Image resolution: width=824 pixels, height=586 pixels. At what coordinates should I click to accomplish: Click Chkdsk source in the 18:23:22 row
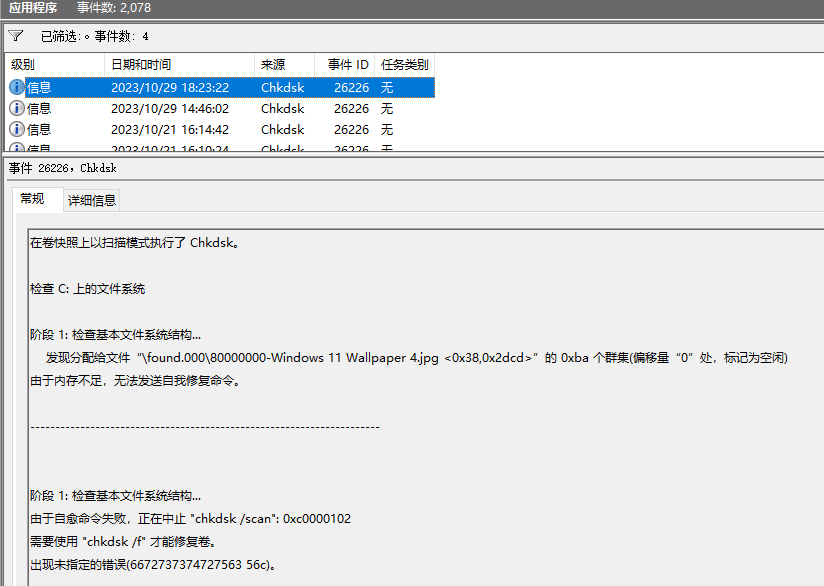click(x=282, y=87)
